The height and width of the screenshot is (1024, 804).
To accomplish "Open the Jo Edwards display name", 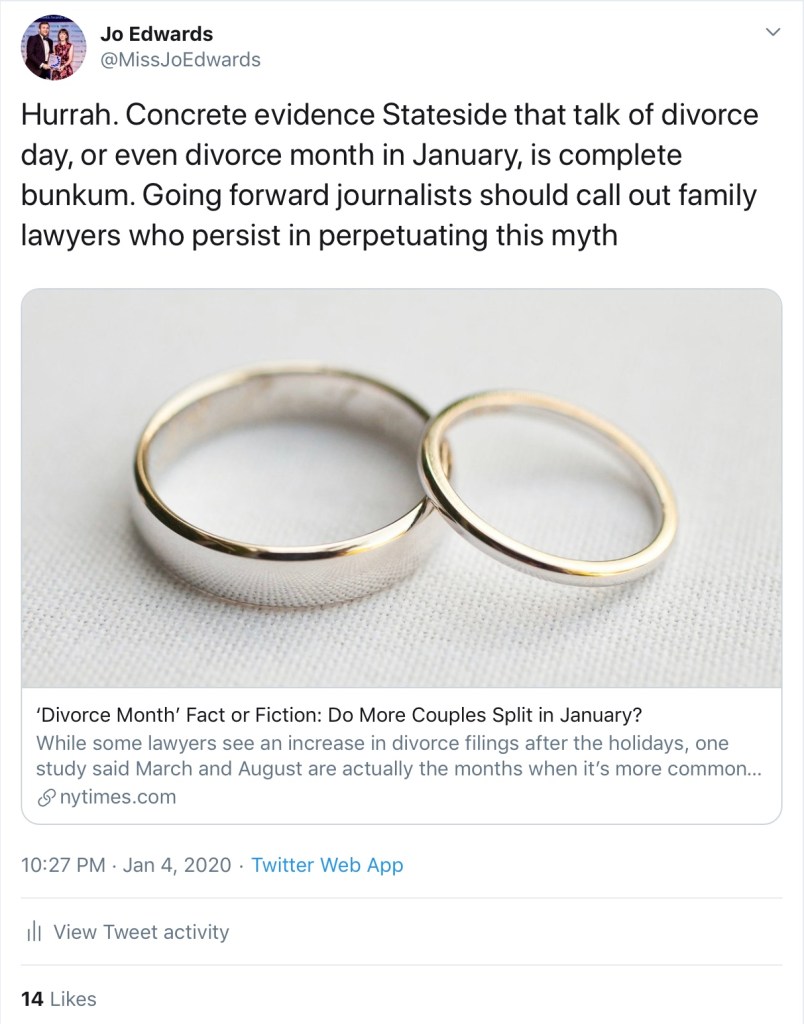I will click(x=157, y=35).
